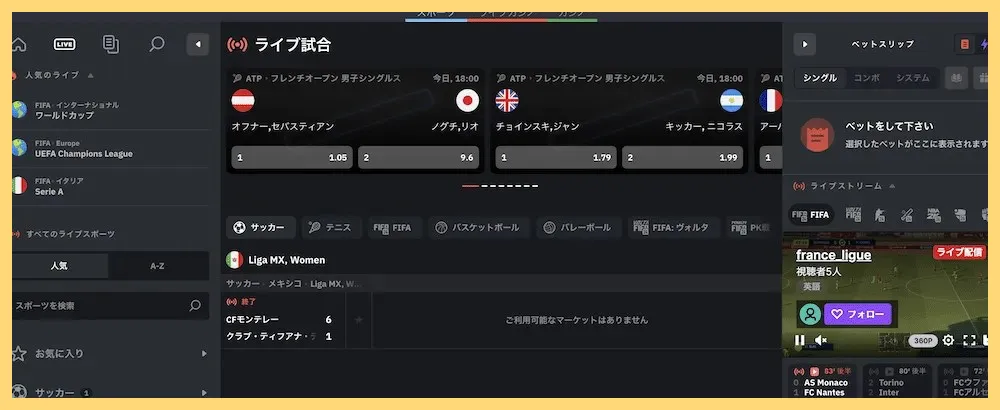Toggle the 360P quality badge

pyautogui.click(x=923, y=341)
